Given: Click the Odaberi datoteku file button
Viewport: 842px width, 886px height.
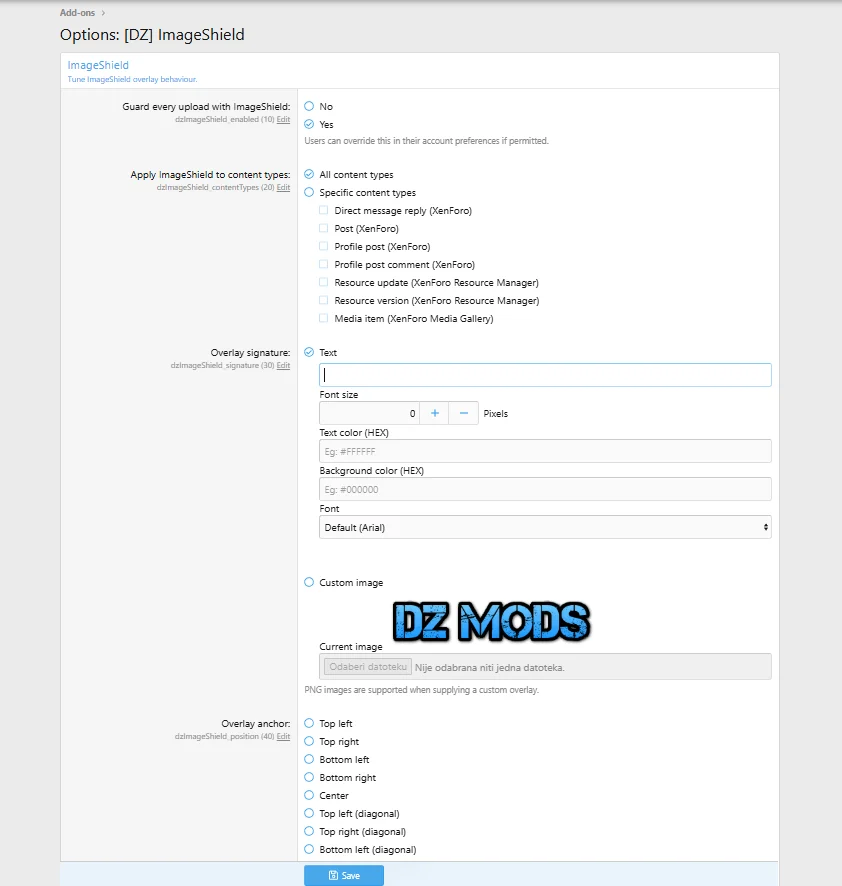Looking at the screenshot, I should pyautogui.click(x=367, y=667).
